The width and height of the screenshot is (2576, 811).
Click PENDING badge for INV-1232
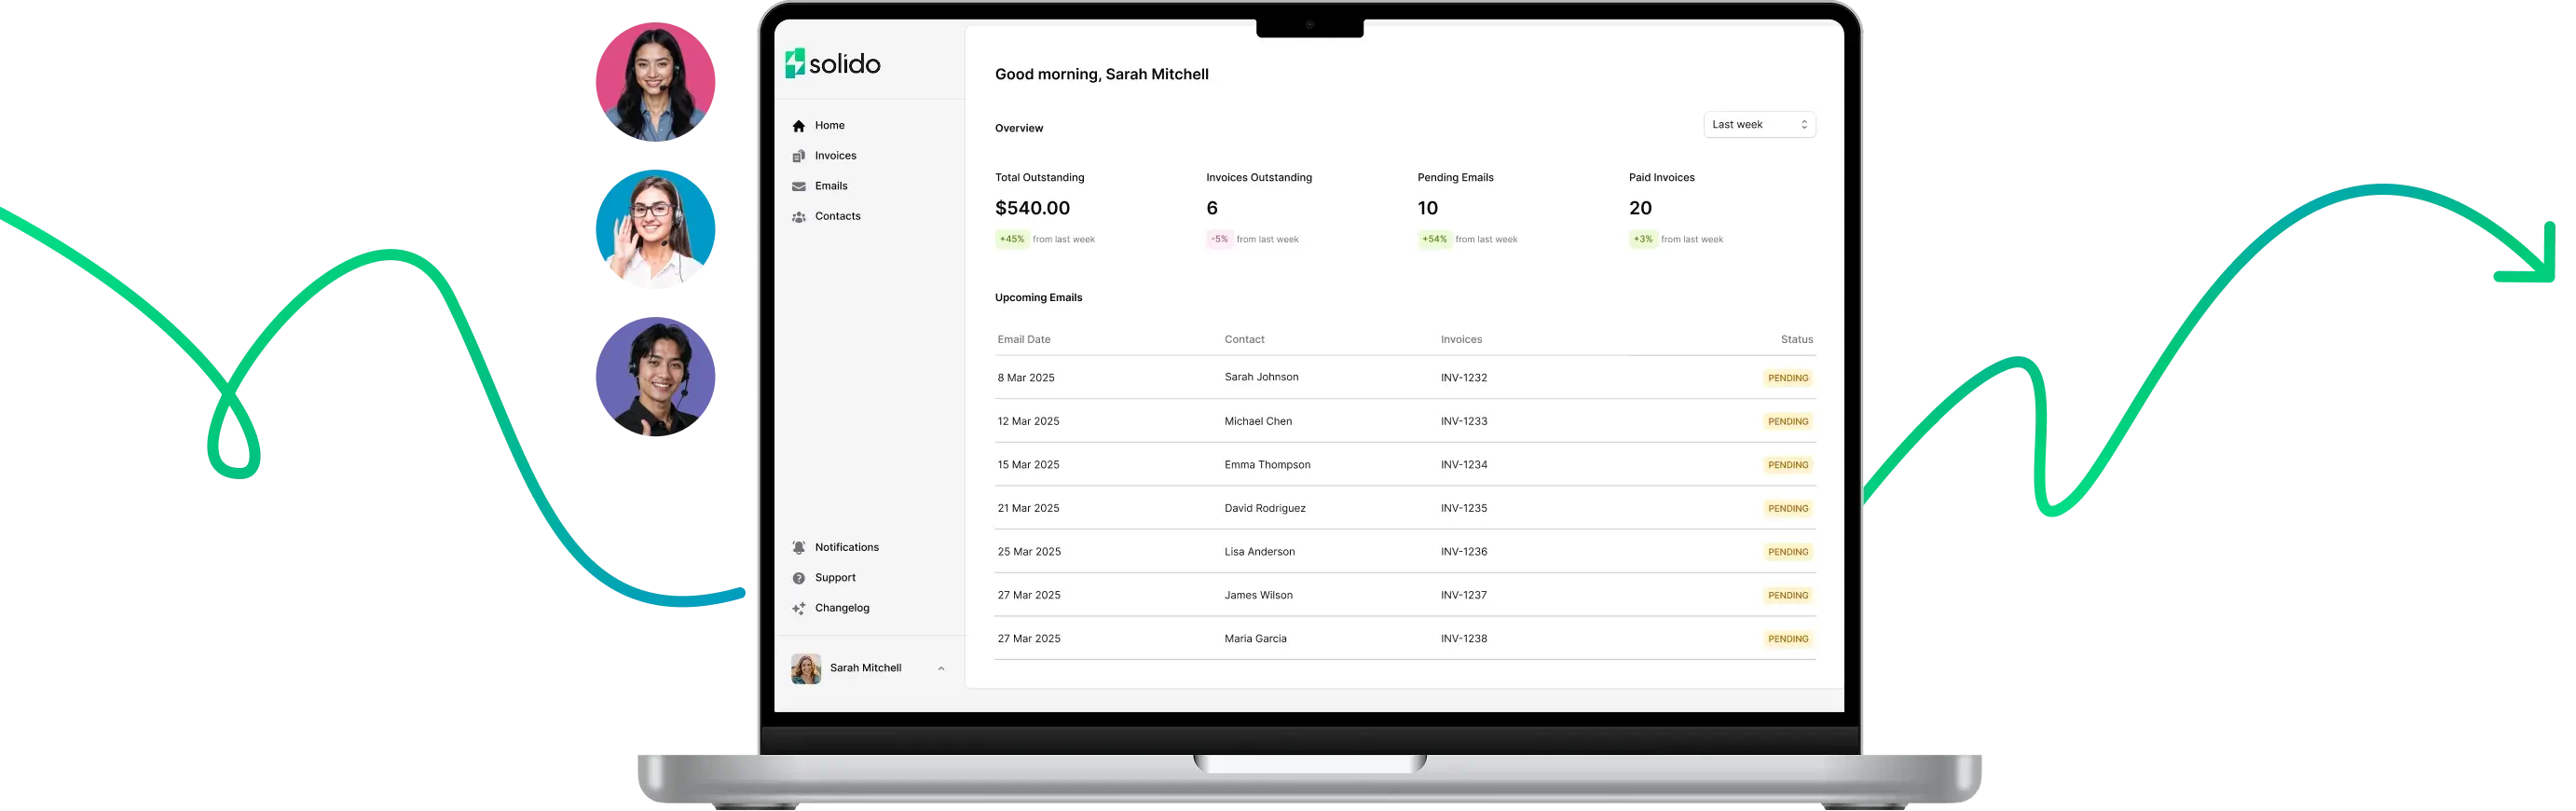(1787, 378)
